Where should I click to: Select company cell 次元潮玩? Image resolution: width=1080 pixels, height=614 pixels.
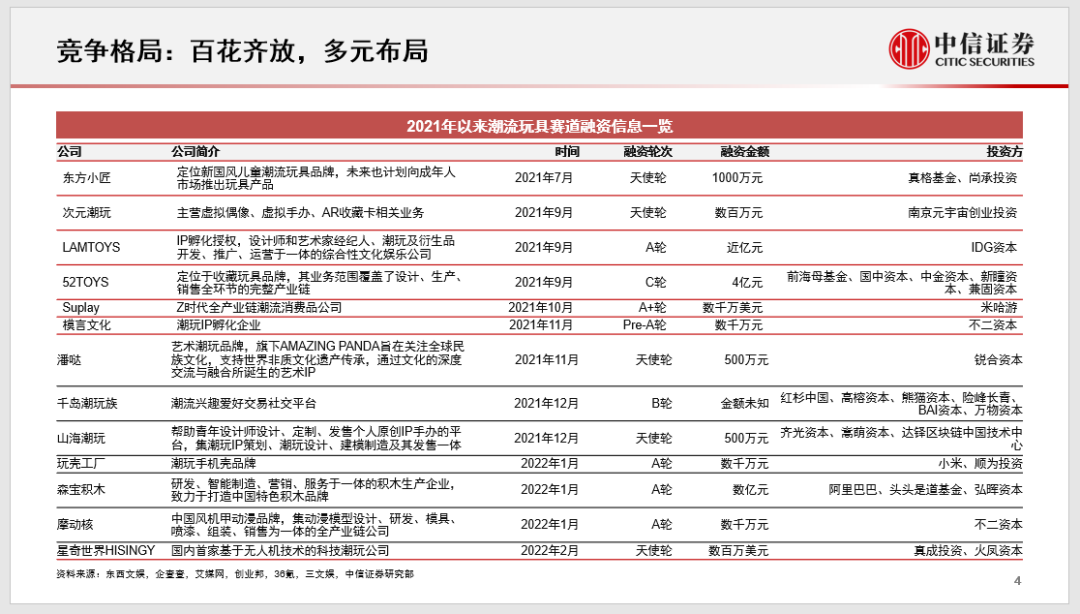tap(87, 213)
